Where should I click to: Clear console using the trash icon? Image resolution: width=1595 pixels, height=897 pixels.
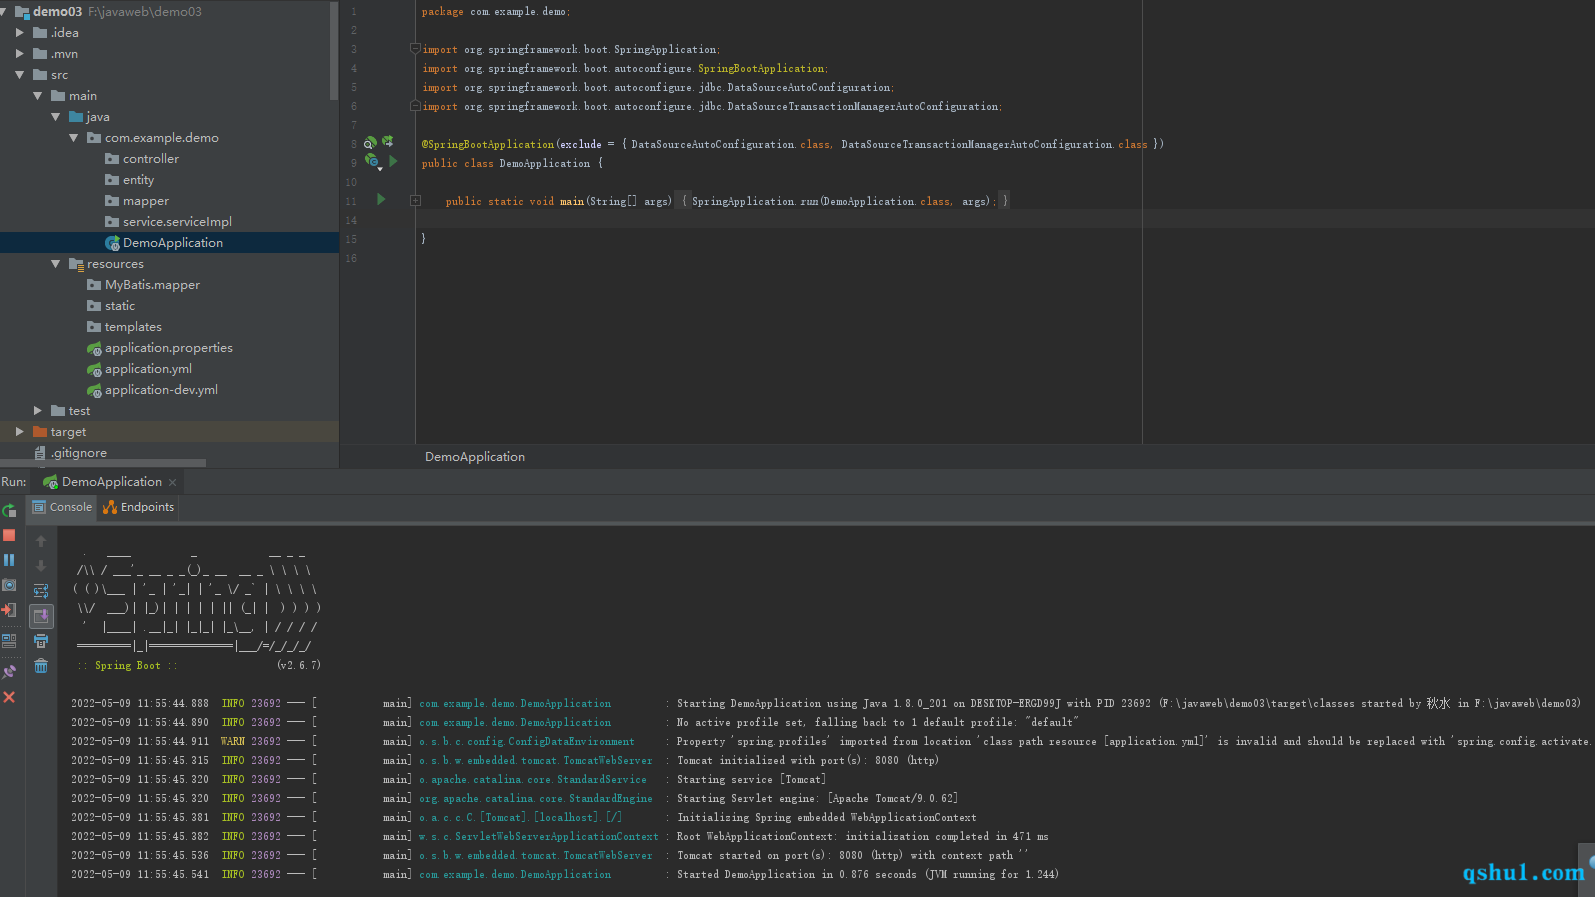point(41,666)
